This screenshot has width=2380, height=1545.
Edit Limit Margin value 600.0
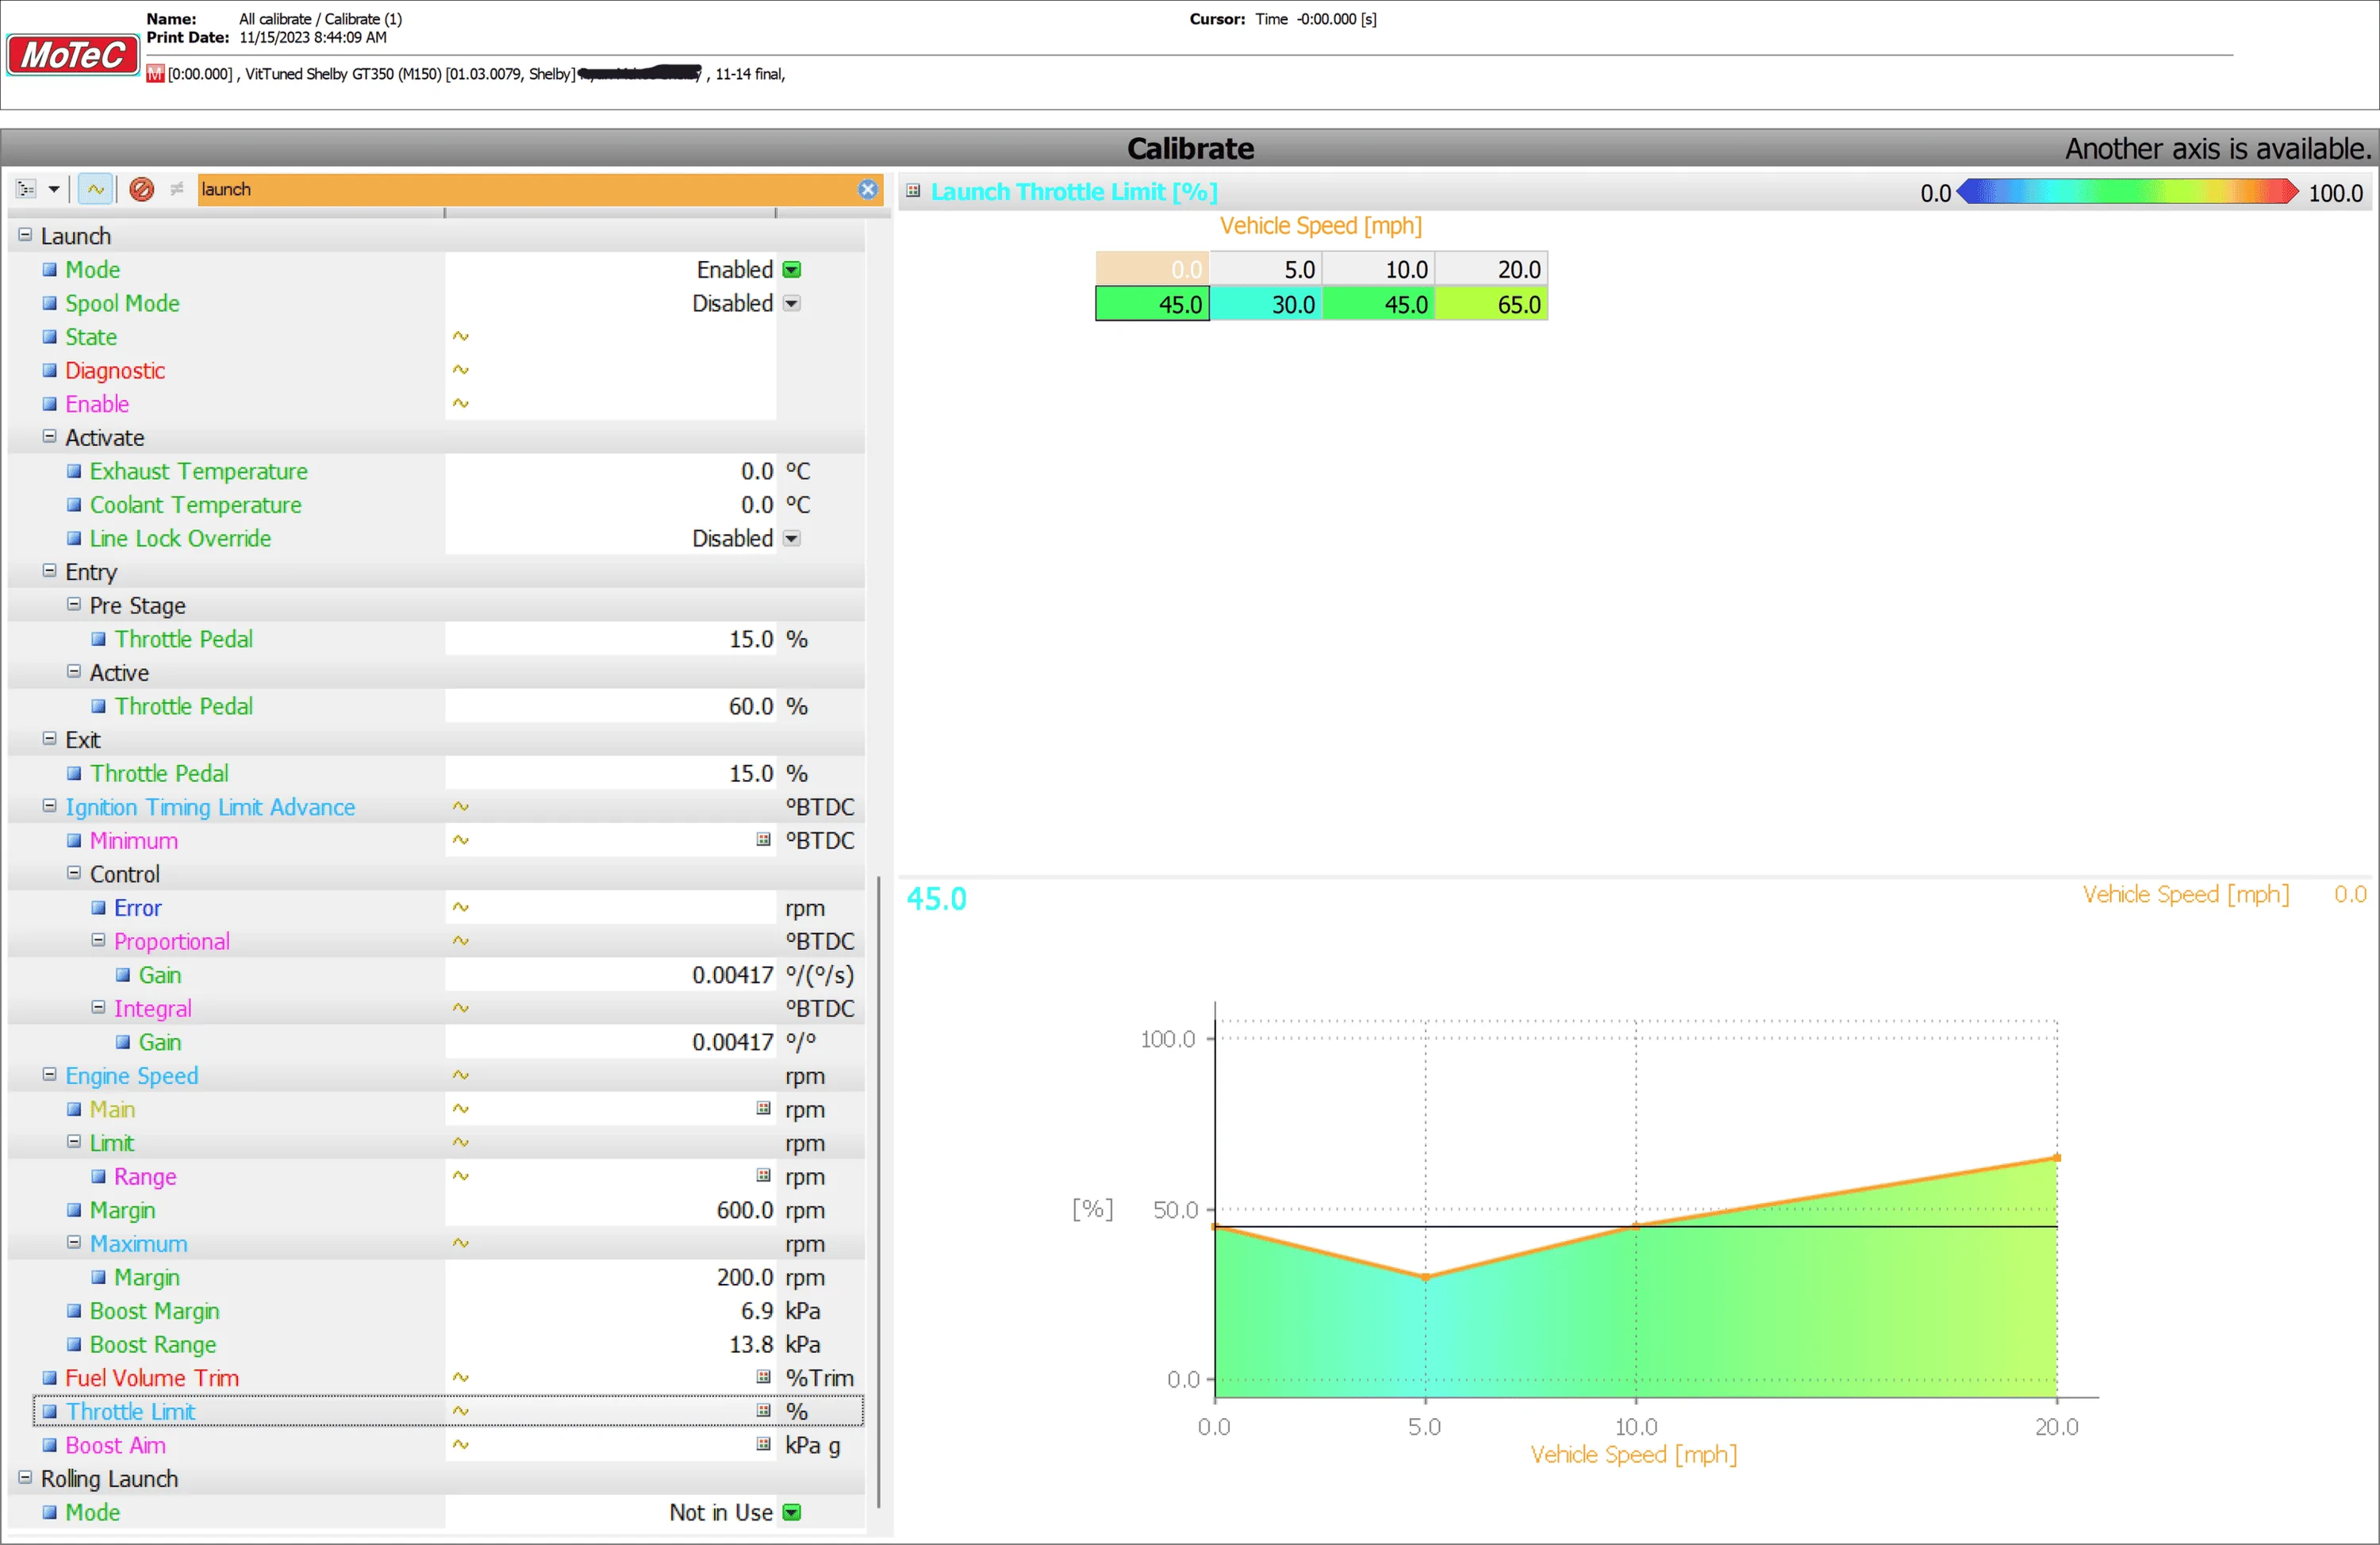click(610, 1210)
